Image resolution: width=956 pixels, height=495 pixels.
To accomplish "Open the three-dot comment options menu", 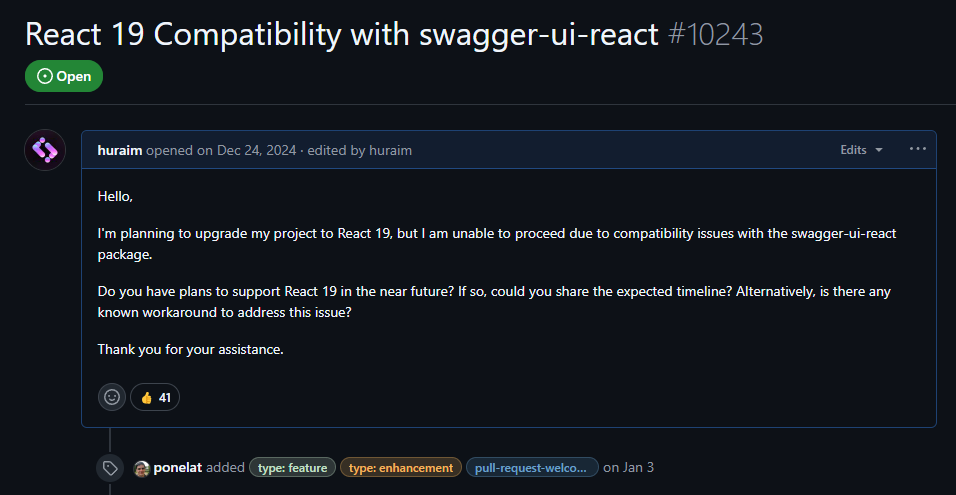I will 918,149.
